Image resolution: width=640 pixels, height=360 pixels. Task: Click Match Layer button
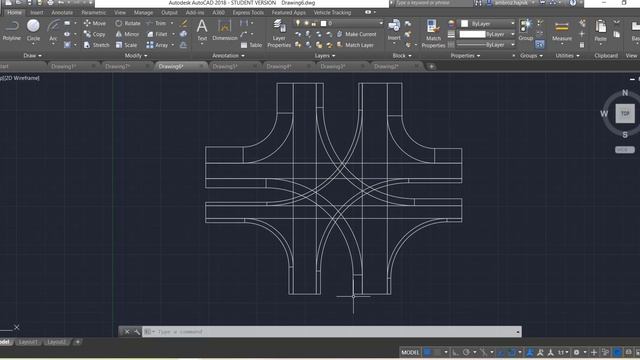coord(355,45)
